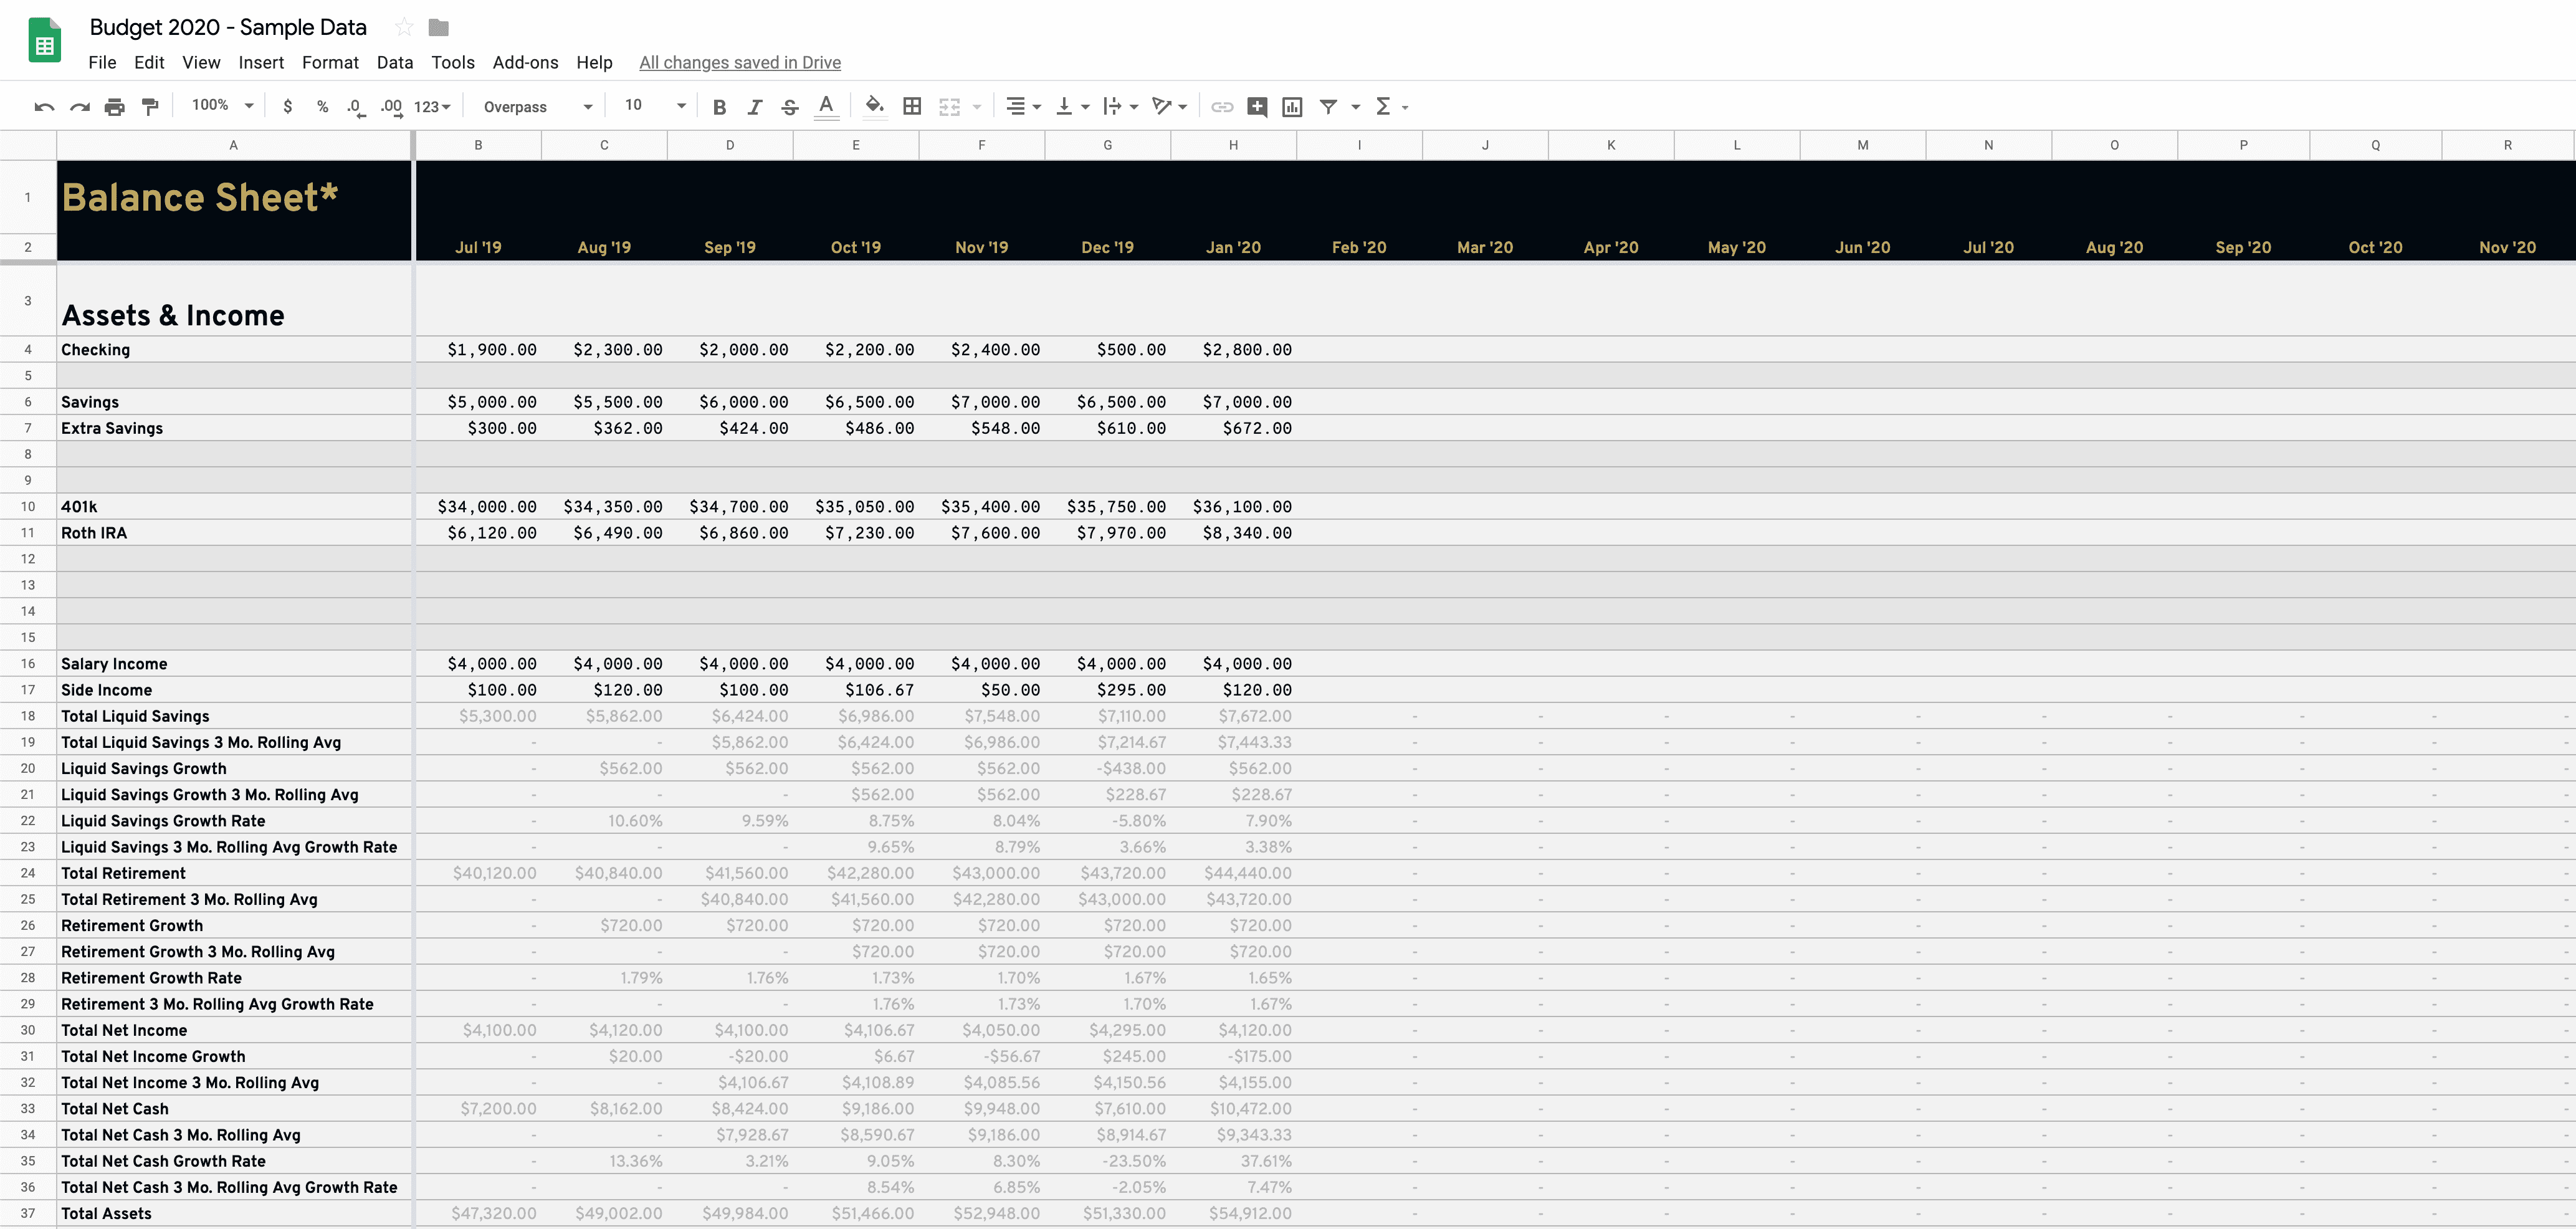Open the Format menu
2576x1229 pixels.
tap(328, 62)
